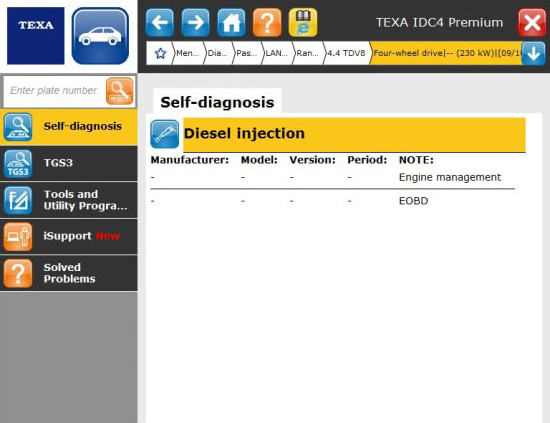
Task: Click the Model: column header
Action: [x=259, y=160]
